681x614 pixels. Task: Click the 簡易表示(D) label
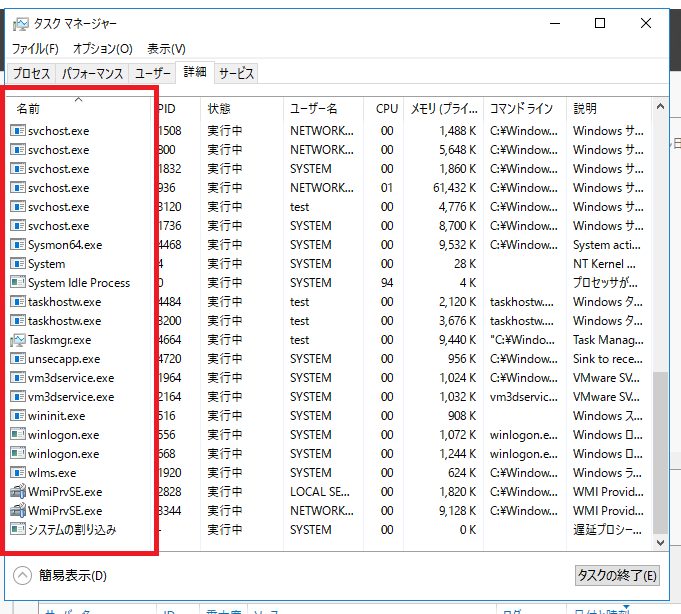[x=73, y=576]
